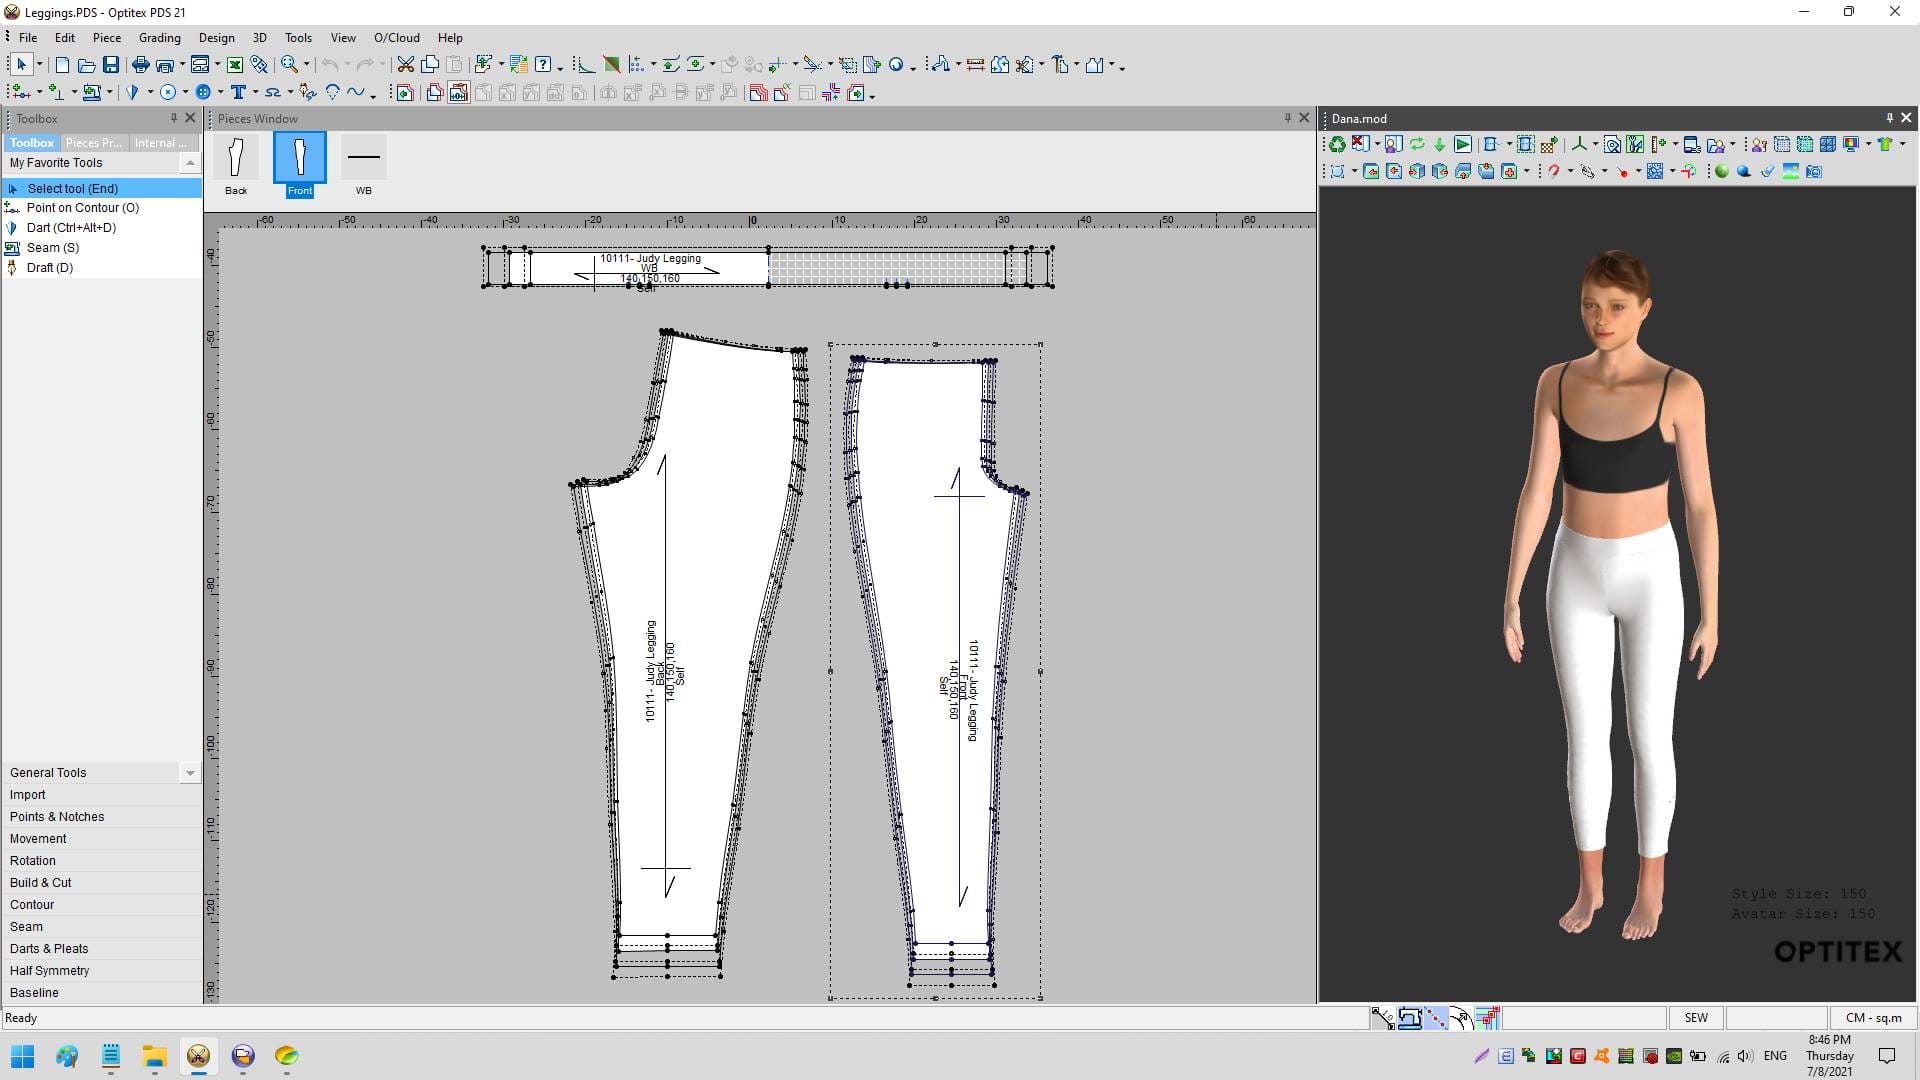Click the green recycle Clear cloth icon
The image size is (1920, 1080).
pyautogui.click(x=1336, y=145)
